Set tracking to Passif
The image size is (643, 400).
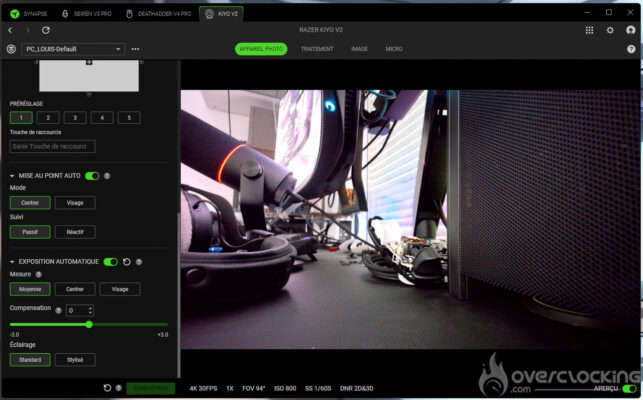[30, 232]
